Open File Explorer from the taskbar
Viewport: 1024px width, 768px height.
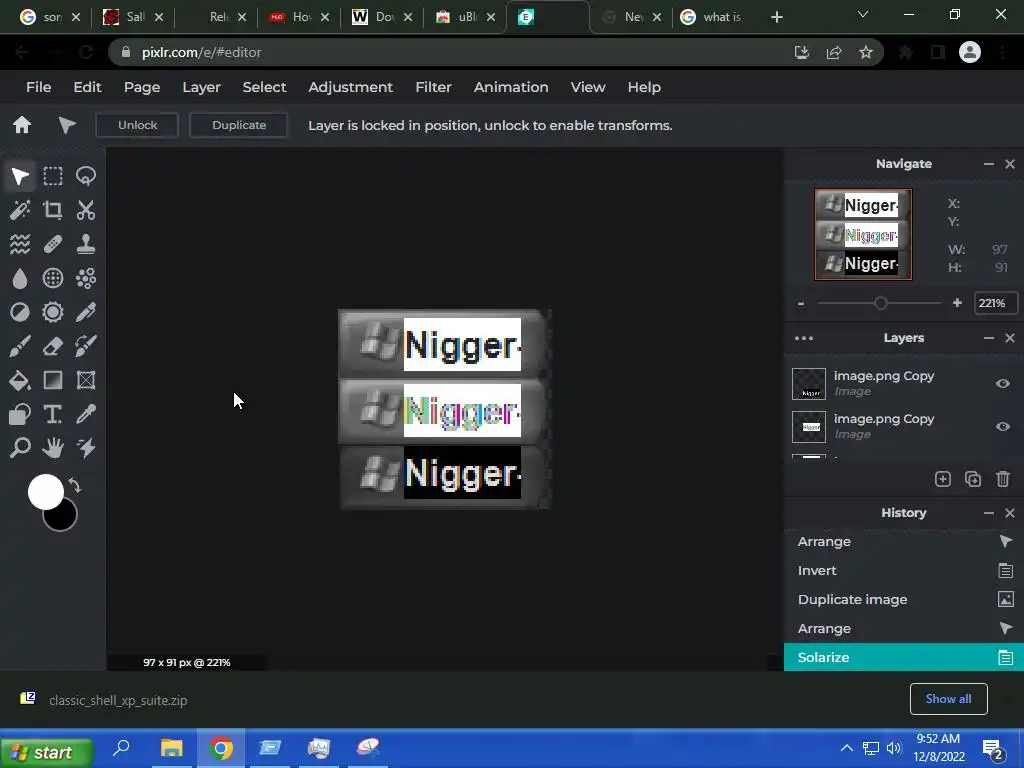coord(172,748)
